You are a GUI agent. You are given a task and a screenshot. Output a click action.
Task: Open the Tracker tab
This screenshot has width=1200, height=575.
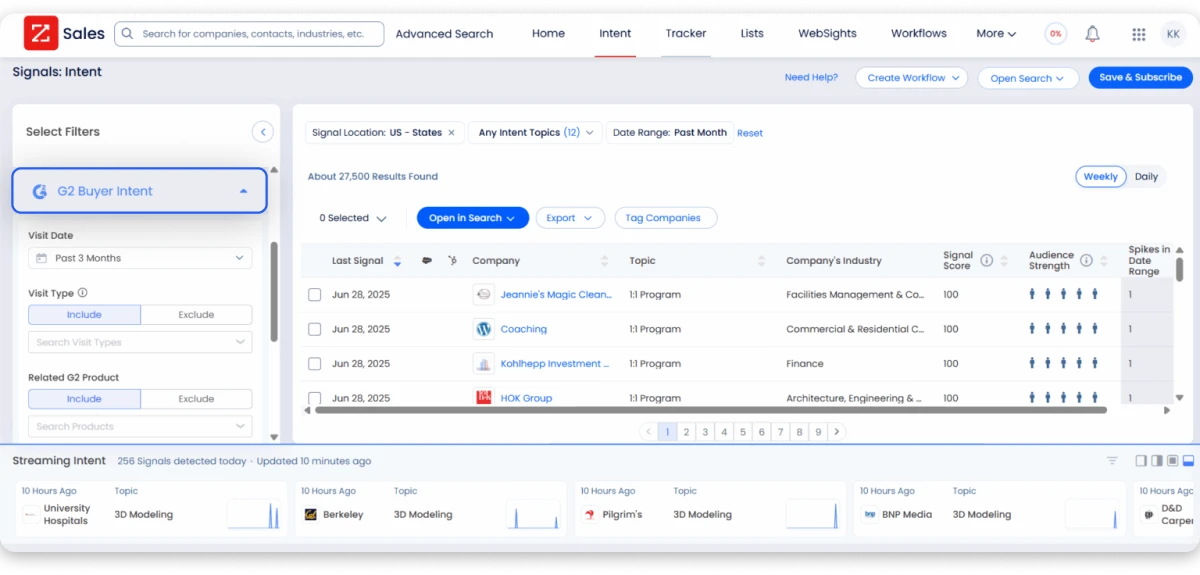click(686, 34)
